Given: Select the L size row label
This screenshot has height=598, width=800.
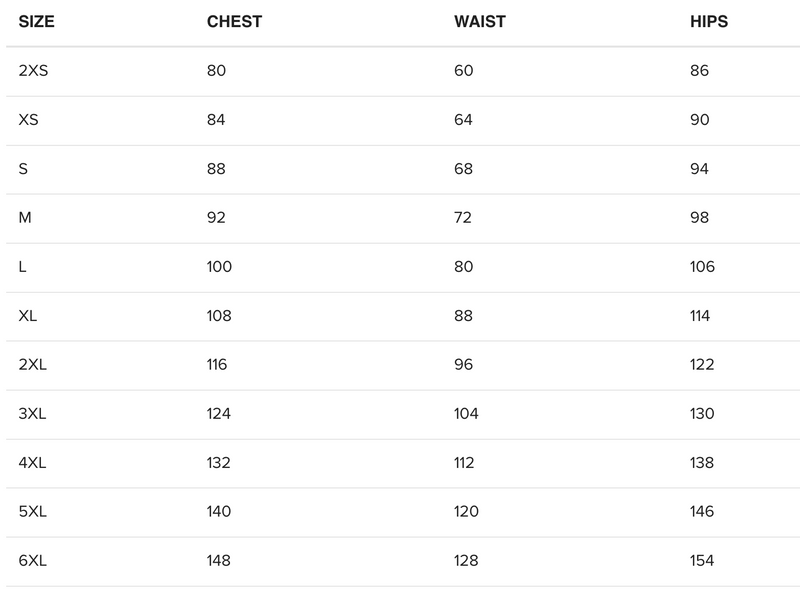Looking at the screenshot, I should [x=23, y=267].
